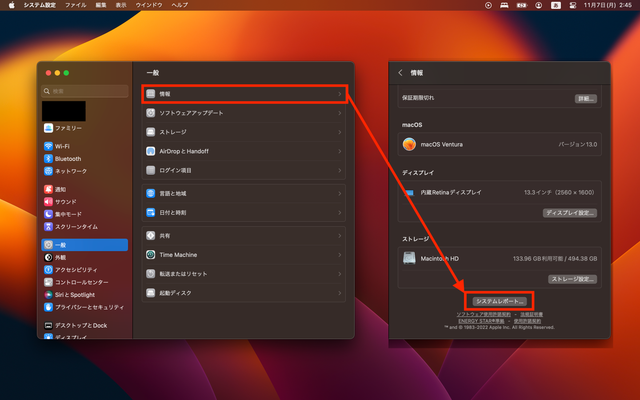Expand ストレージ row chevron in 一般
This screenshot has height=400, width=640.
340,132
